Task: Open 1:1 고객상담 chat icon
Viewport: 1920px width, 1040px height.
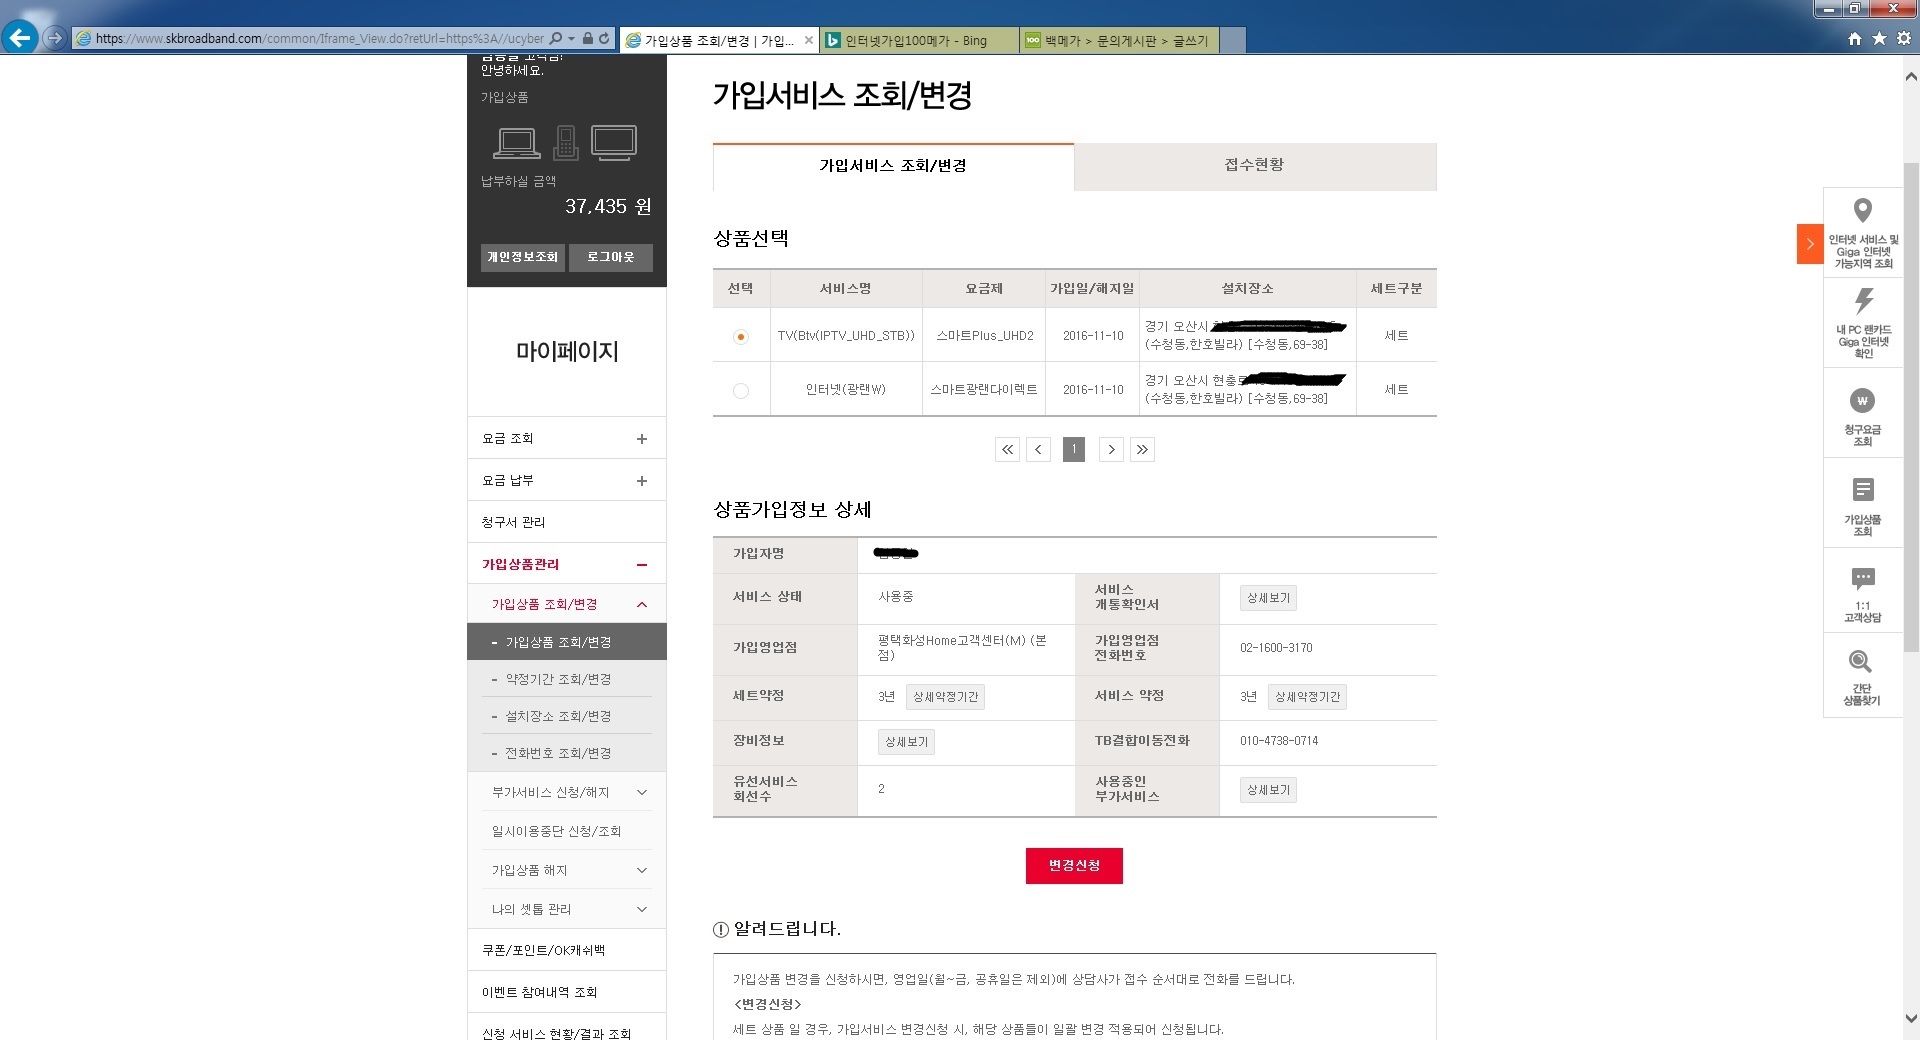Action: coord(1862,579)
